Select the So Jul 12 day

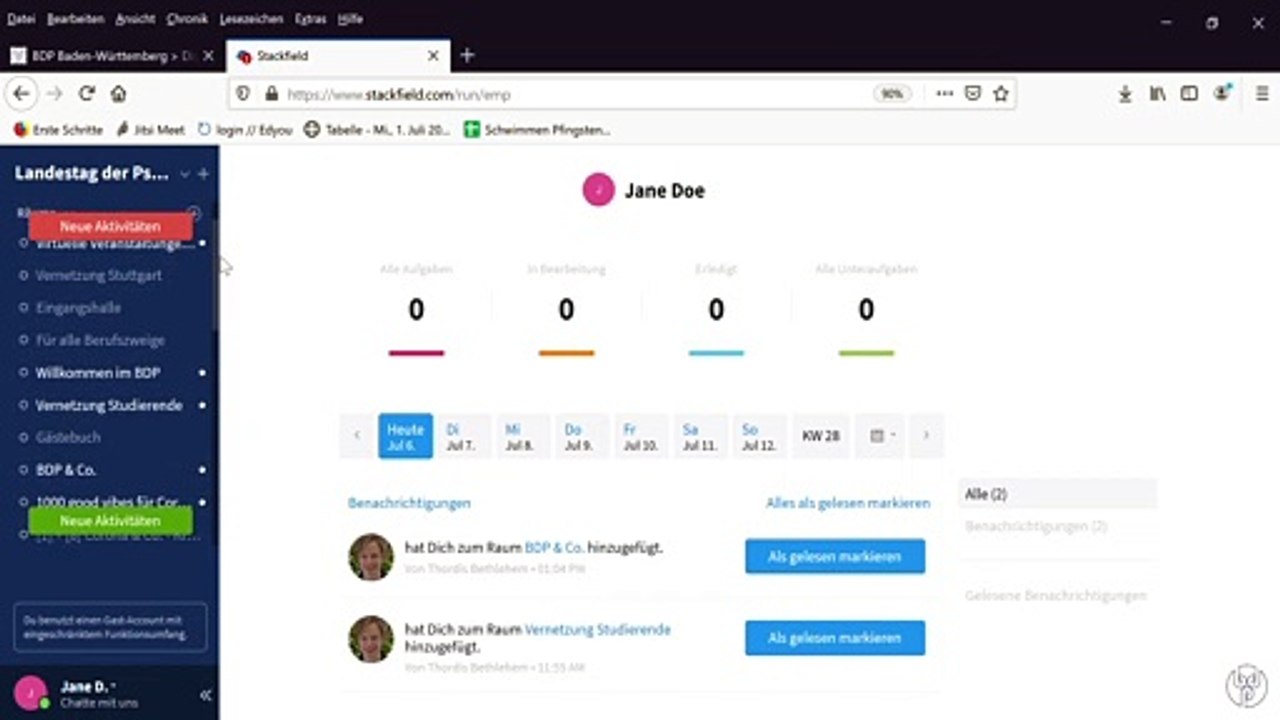click(759, 436)
